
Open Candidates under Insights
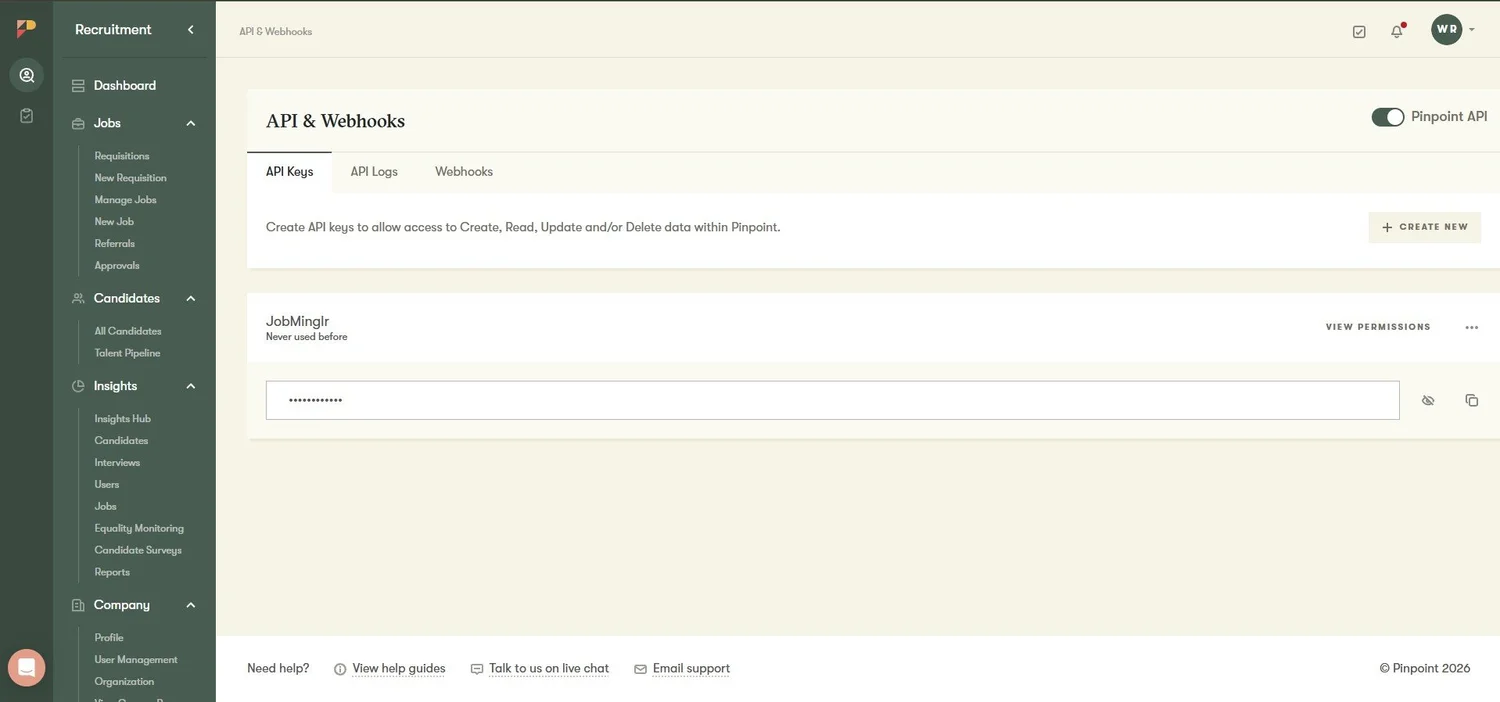tap(121, 441)
